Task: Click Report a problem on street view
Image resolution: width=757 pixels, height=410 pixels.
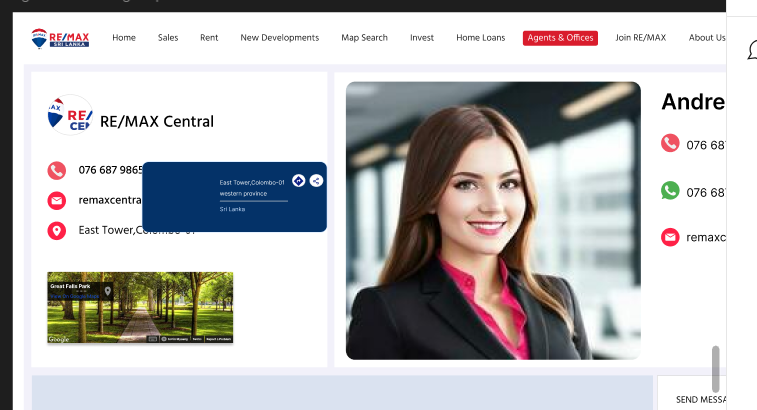Action: point(219,339)
